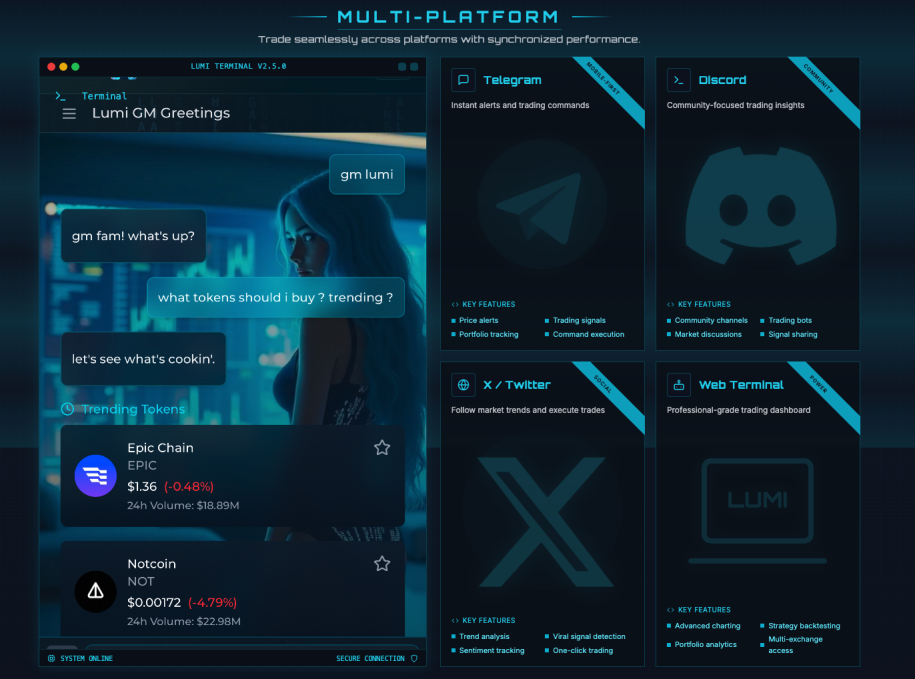
Task: Select the Terminal tab label
Action: [x=104, y=96]
